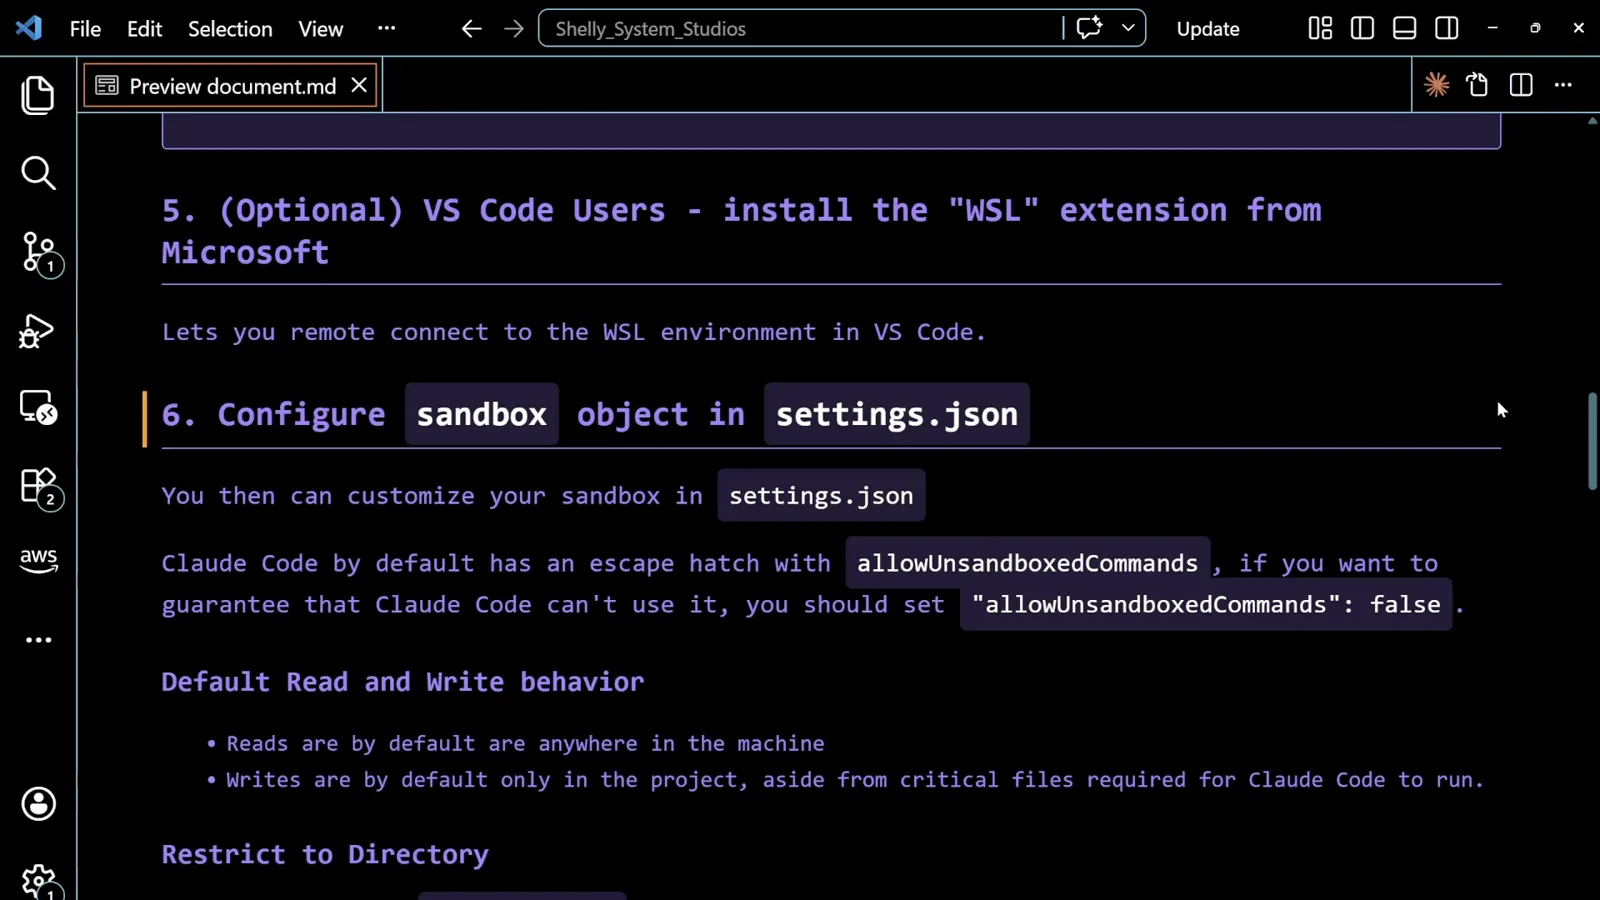Open the Accounts menu

click(38, 804)
